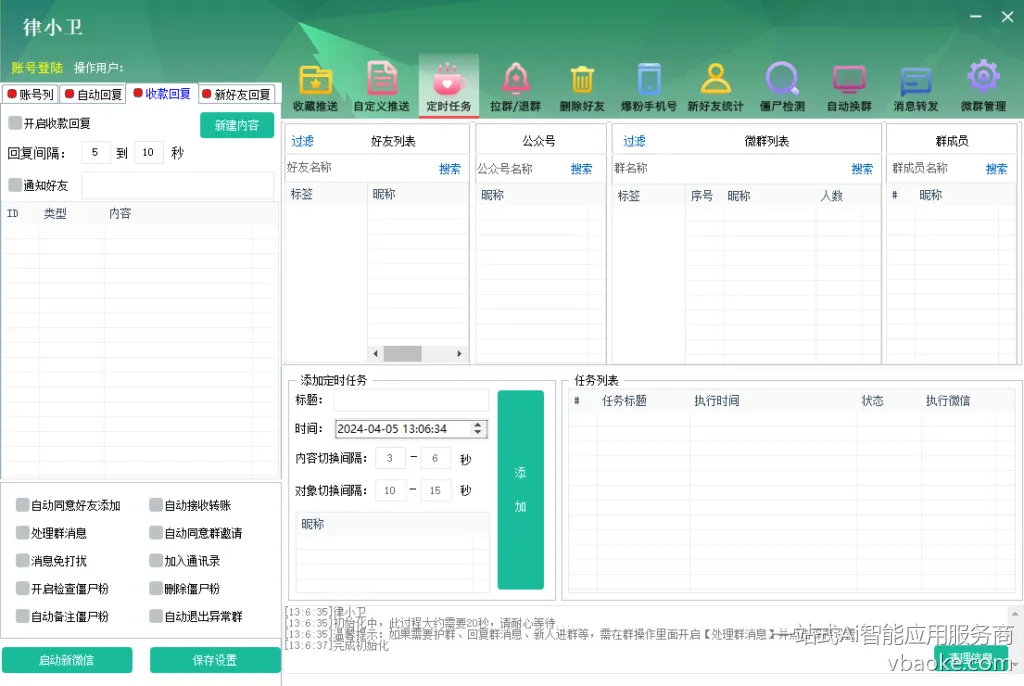Click 搜索 next to 群成员名称

pyautogui.click(x=997, y=169)
